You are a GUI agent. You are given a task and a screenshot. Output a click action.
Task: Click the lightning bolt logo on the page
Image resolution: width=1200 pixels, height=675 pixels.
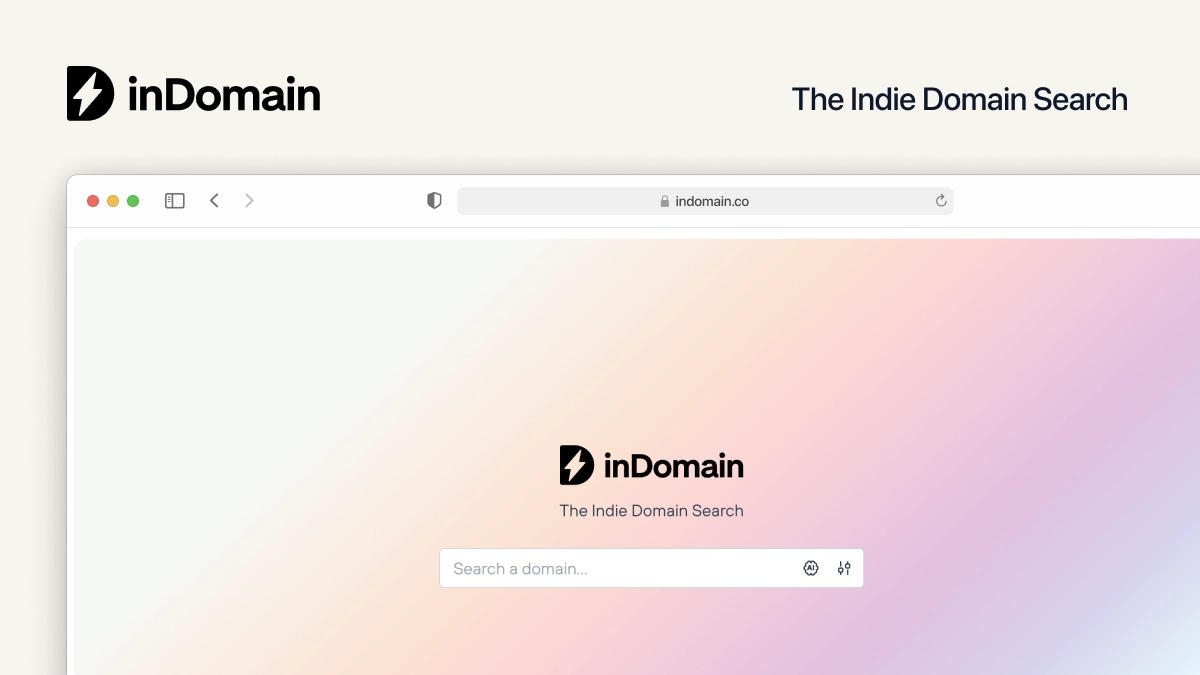[x=576, y=464]
